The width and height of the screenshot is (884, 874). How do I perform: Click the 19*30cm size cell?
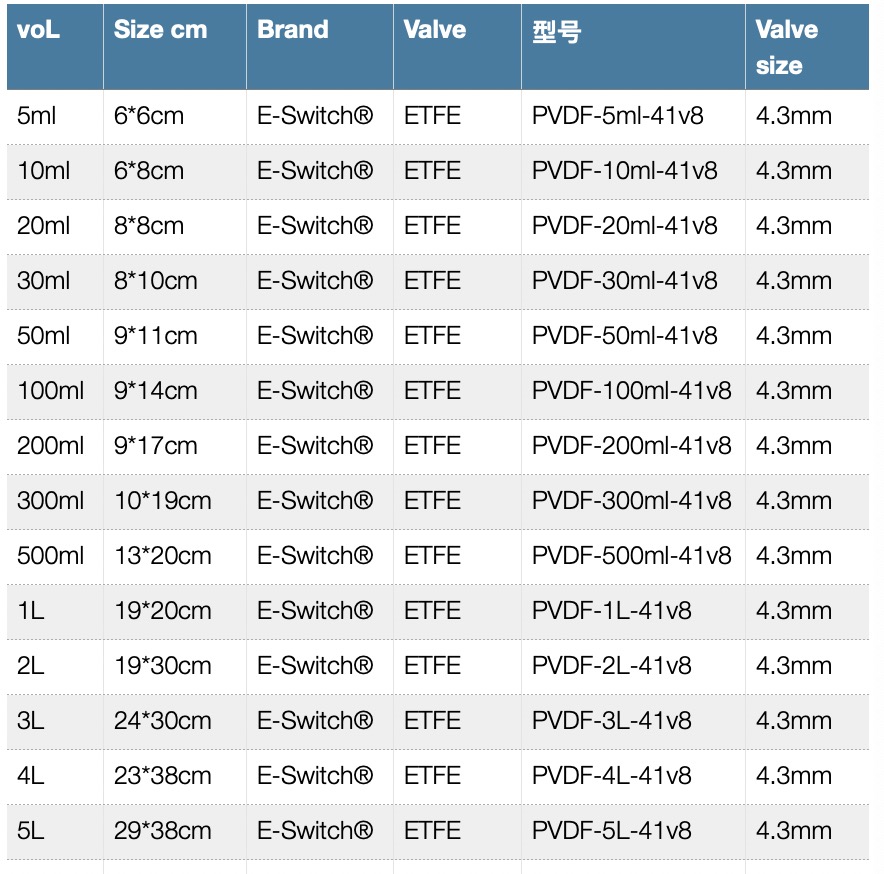pos(162,666)
